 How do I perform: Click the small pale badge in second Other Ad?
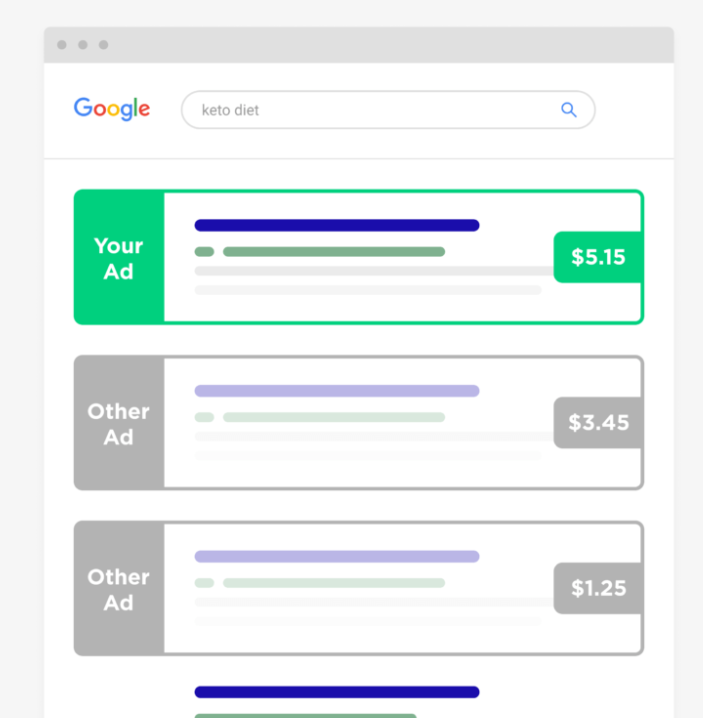(x=204, y=583)
